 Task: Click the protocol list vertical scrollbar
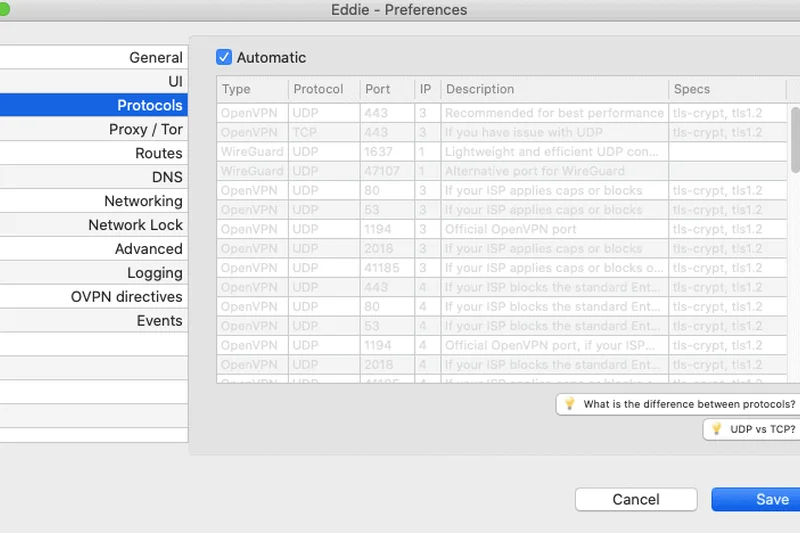click(x=795, y=140)
